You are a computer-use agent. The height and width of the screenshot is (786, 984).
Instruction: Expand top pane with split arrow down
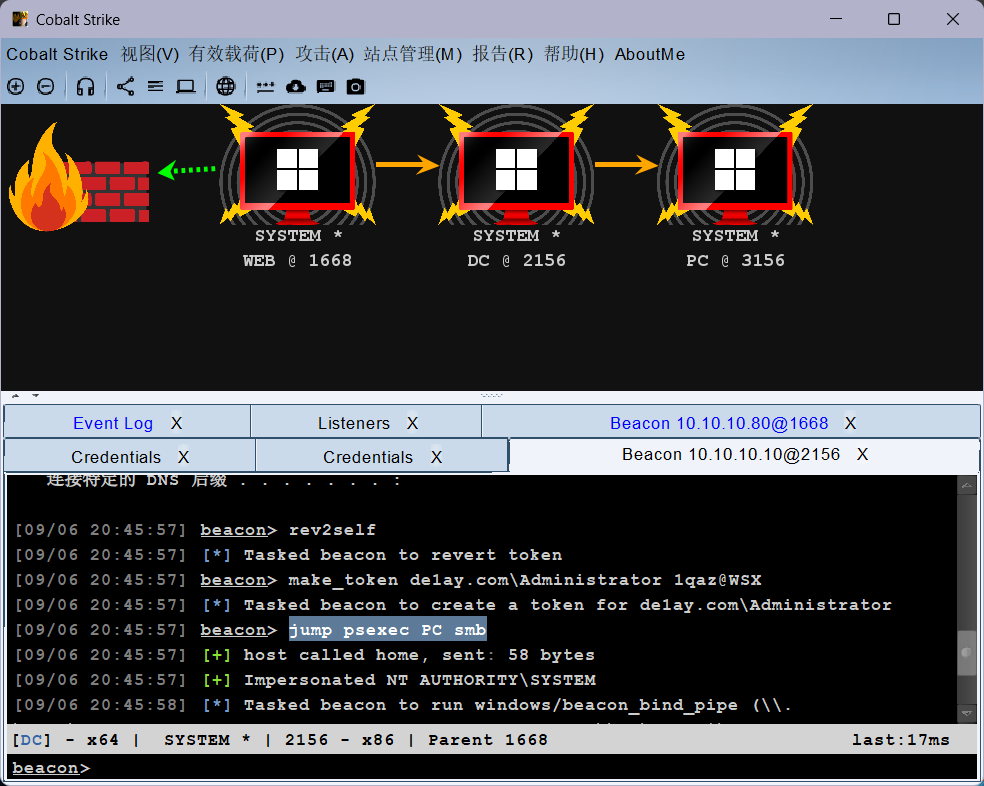pos(36,396)
